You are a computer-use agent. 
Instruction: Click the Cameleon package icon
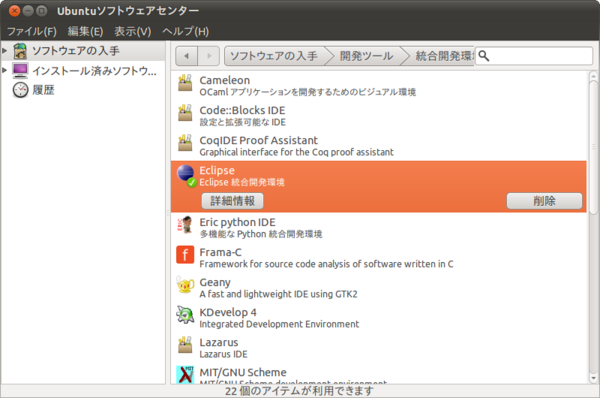point(185,83)
